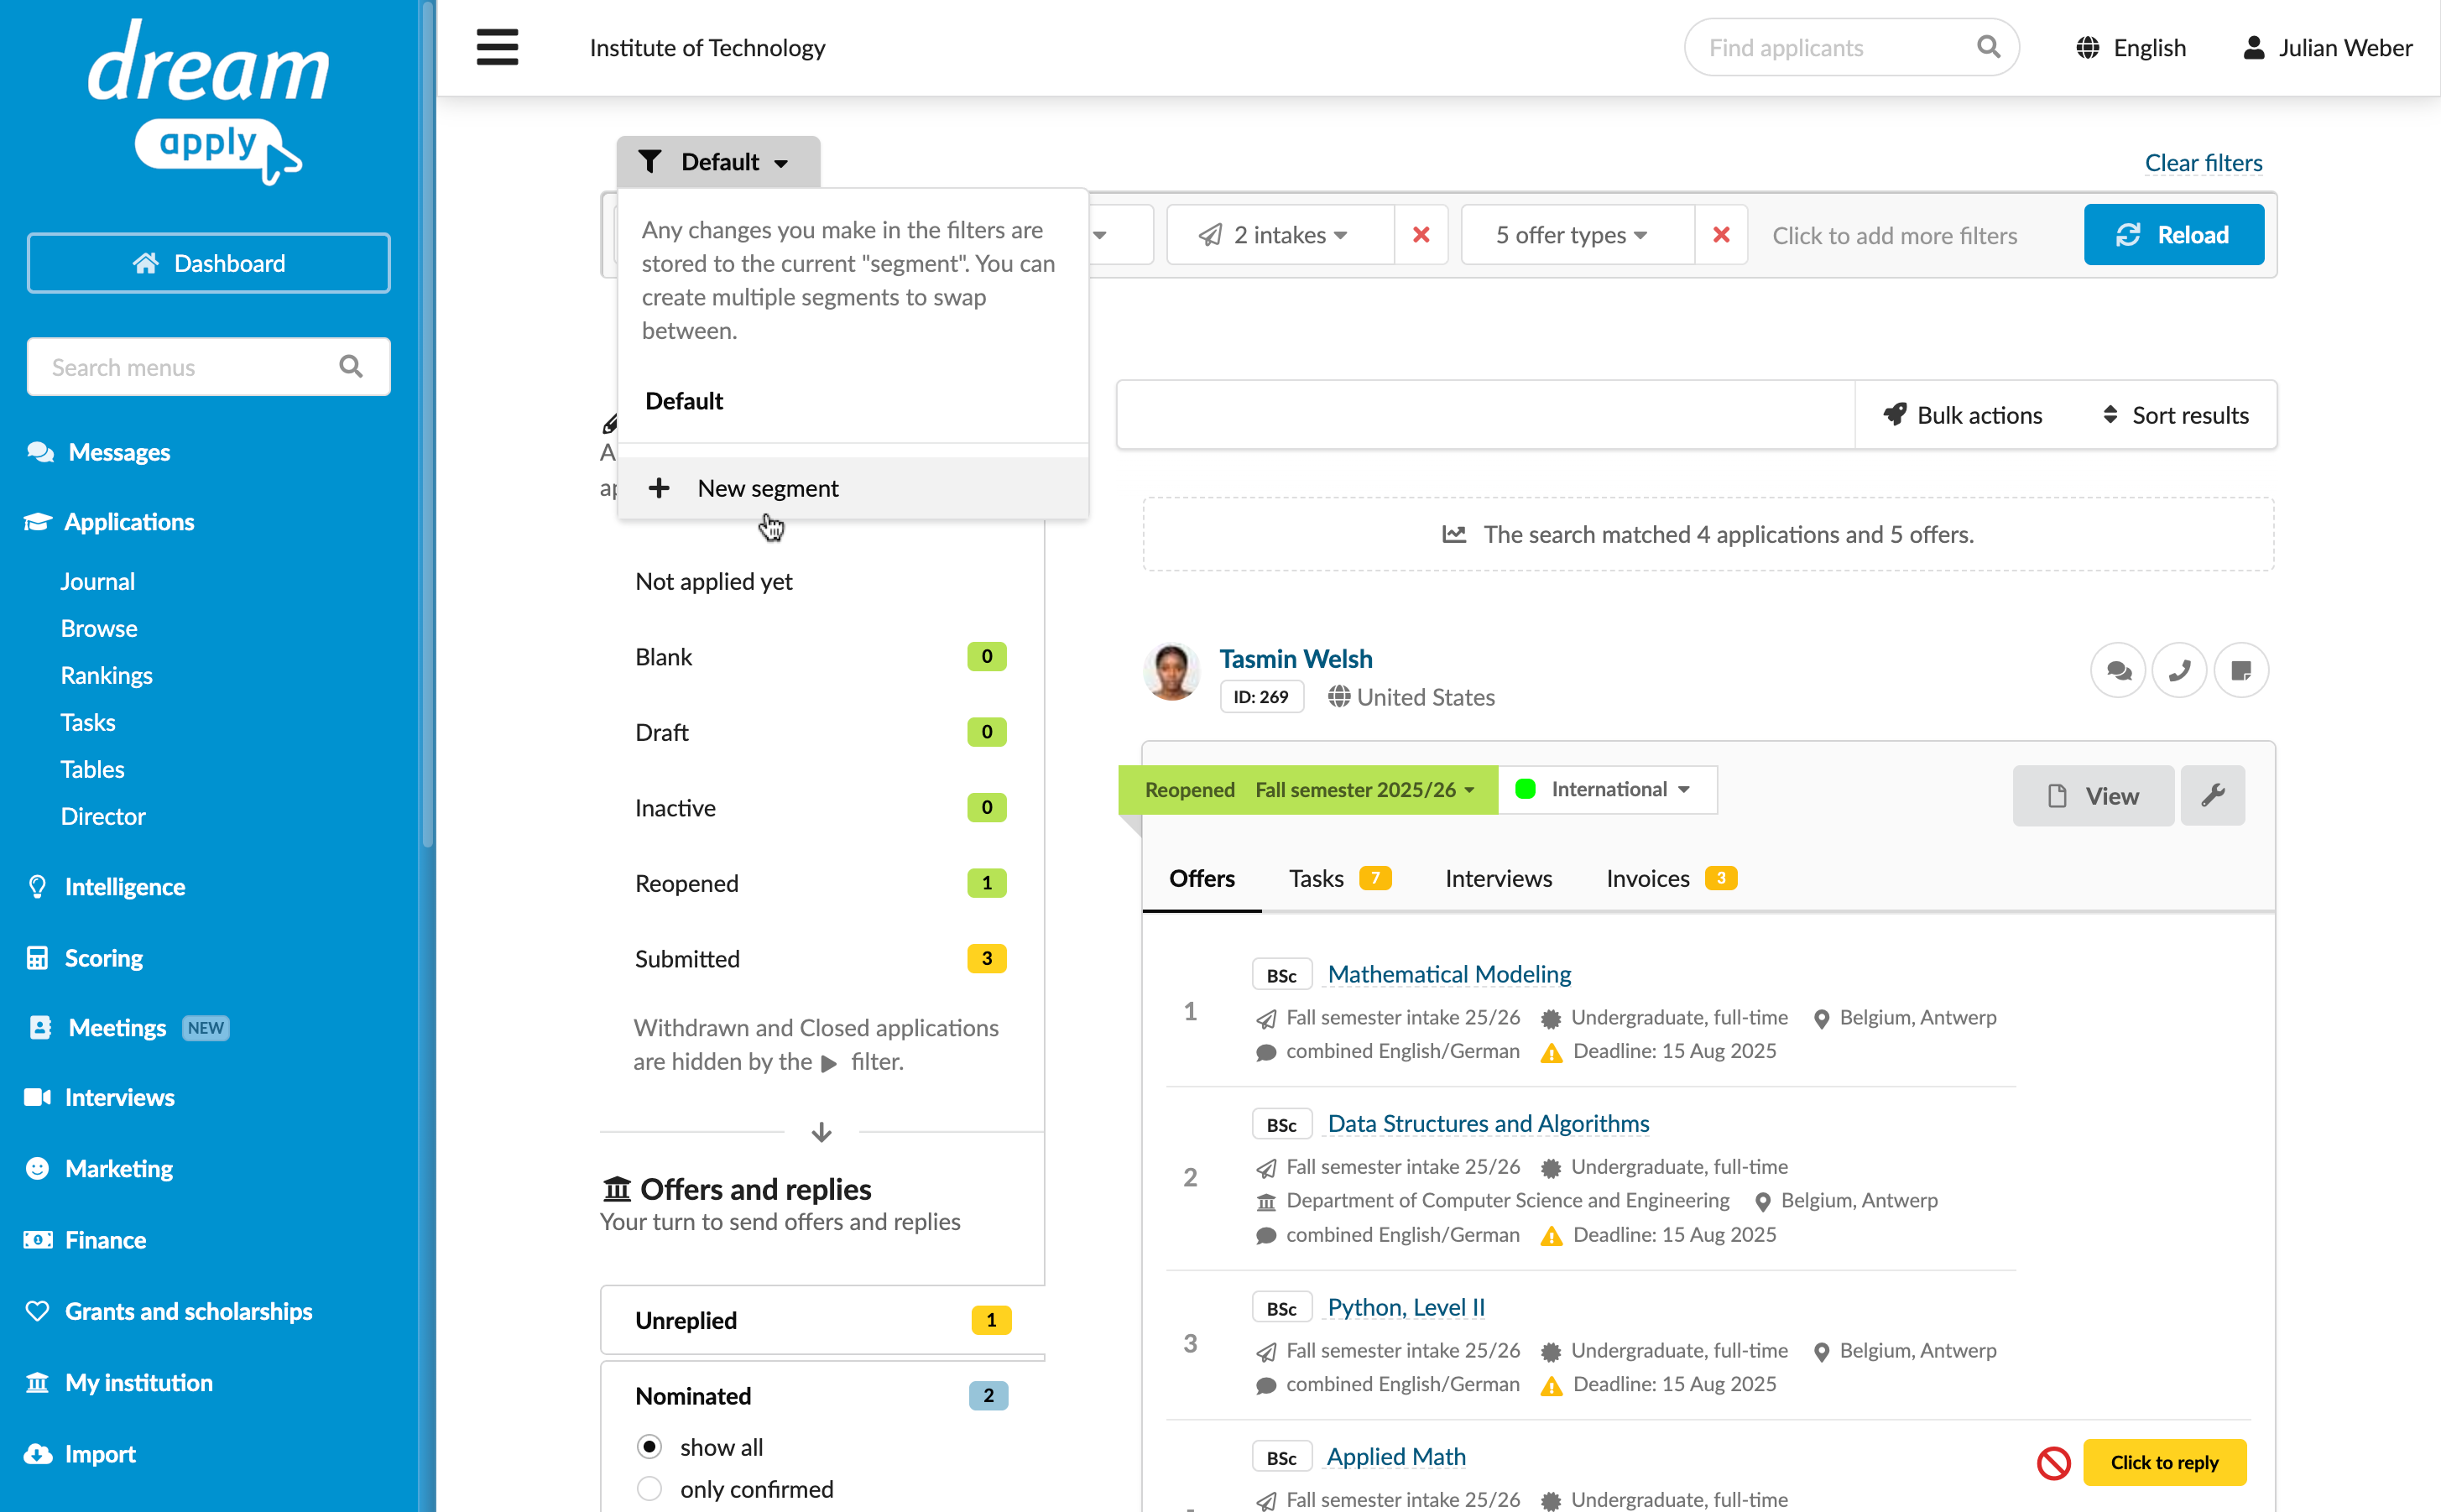Open Meetings in the sidebar

click(117, 1028)
